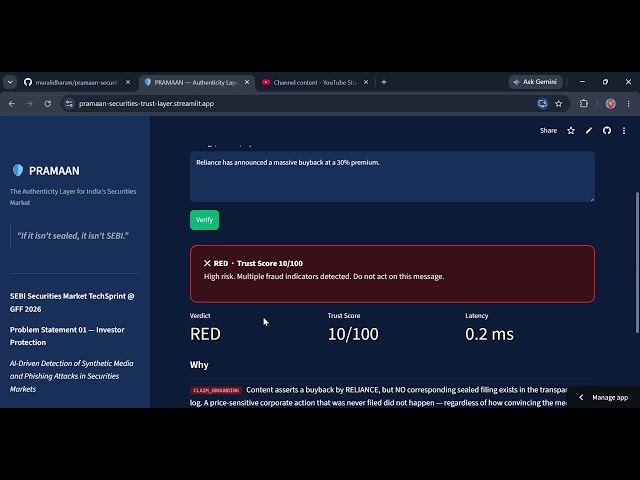640x480 pixels.
Task: Click inside the Reliance buyback message text area
Action: tap(392, 176)
